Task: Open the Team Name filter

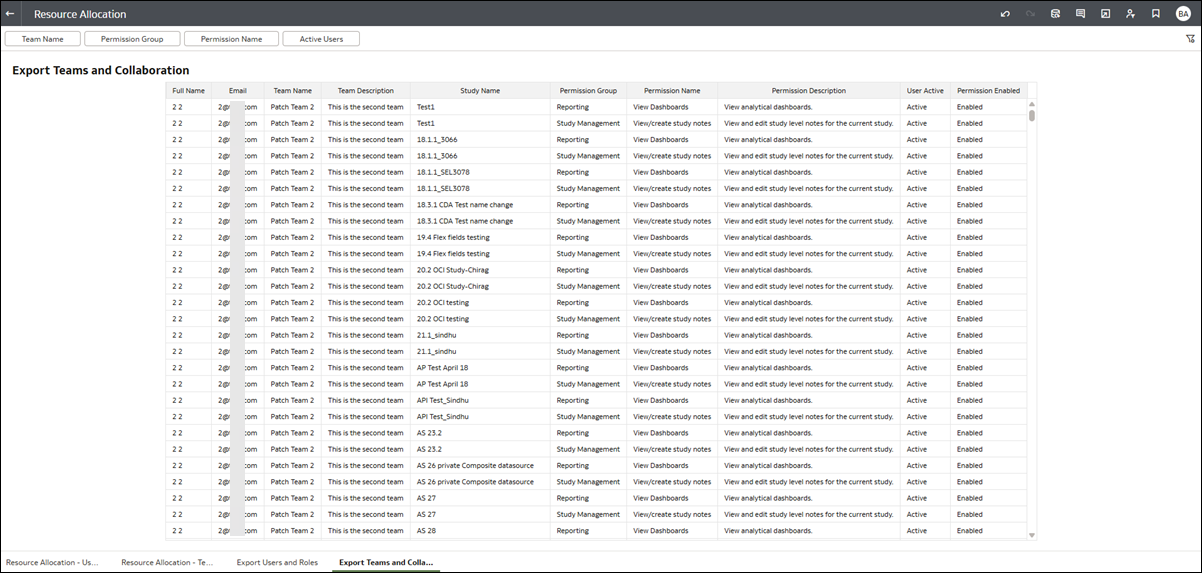Action: coord(43,39)
